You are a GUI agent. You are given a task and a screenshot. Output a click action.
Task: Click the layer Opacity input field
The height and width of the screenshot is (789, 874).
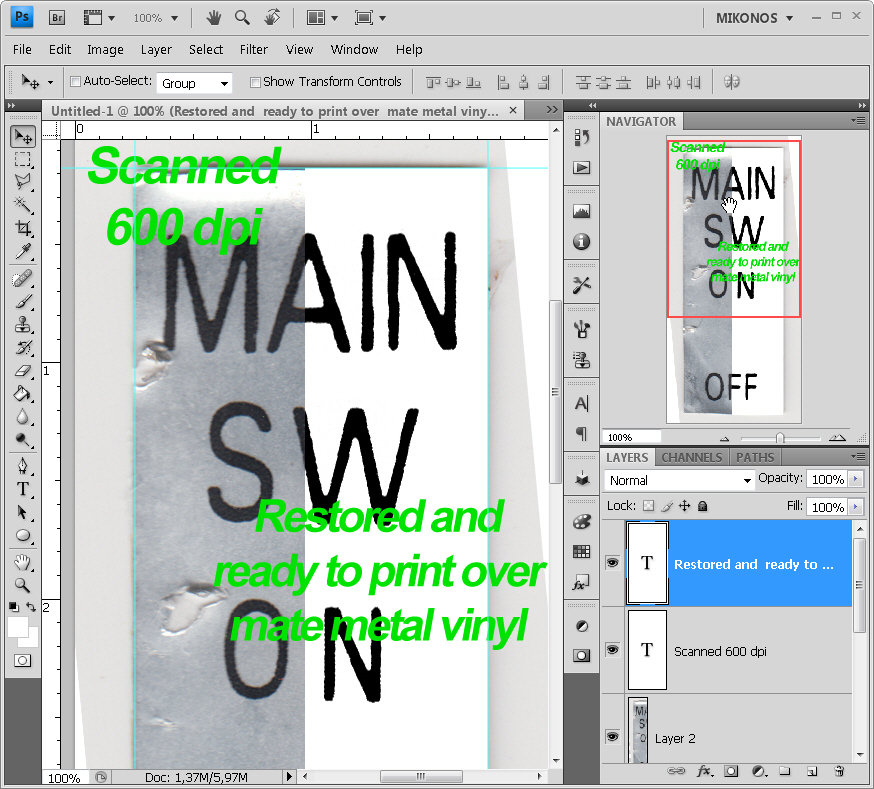pos(826,480)
